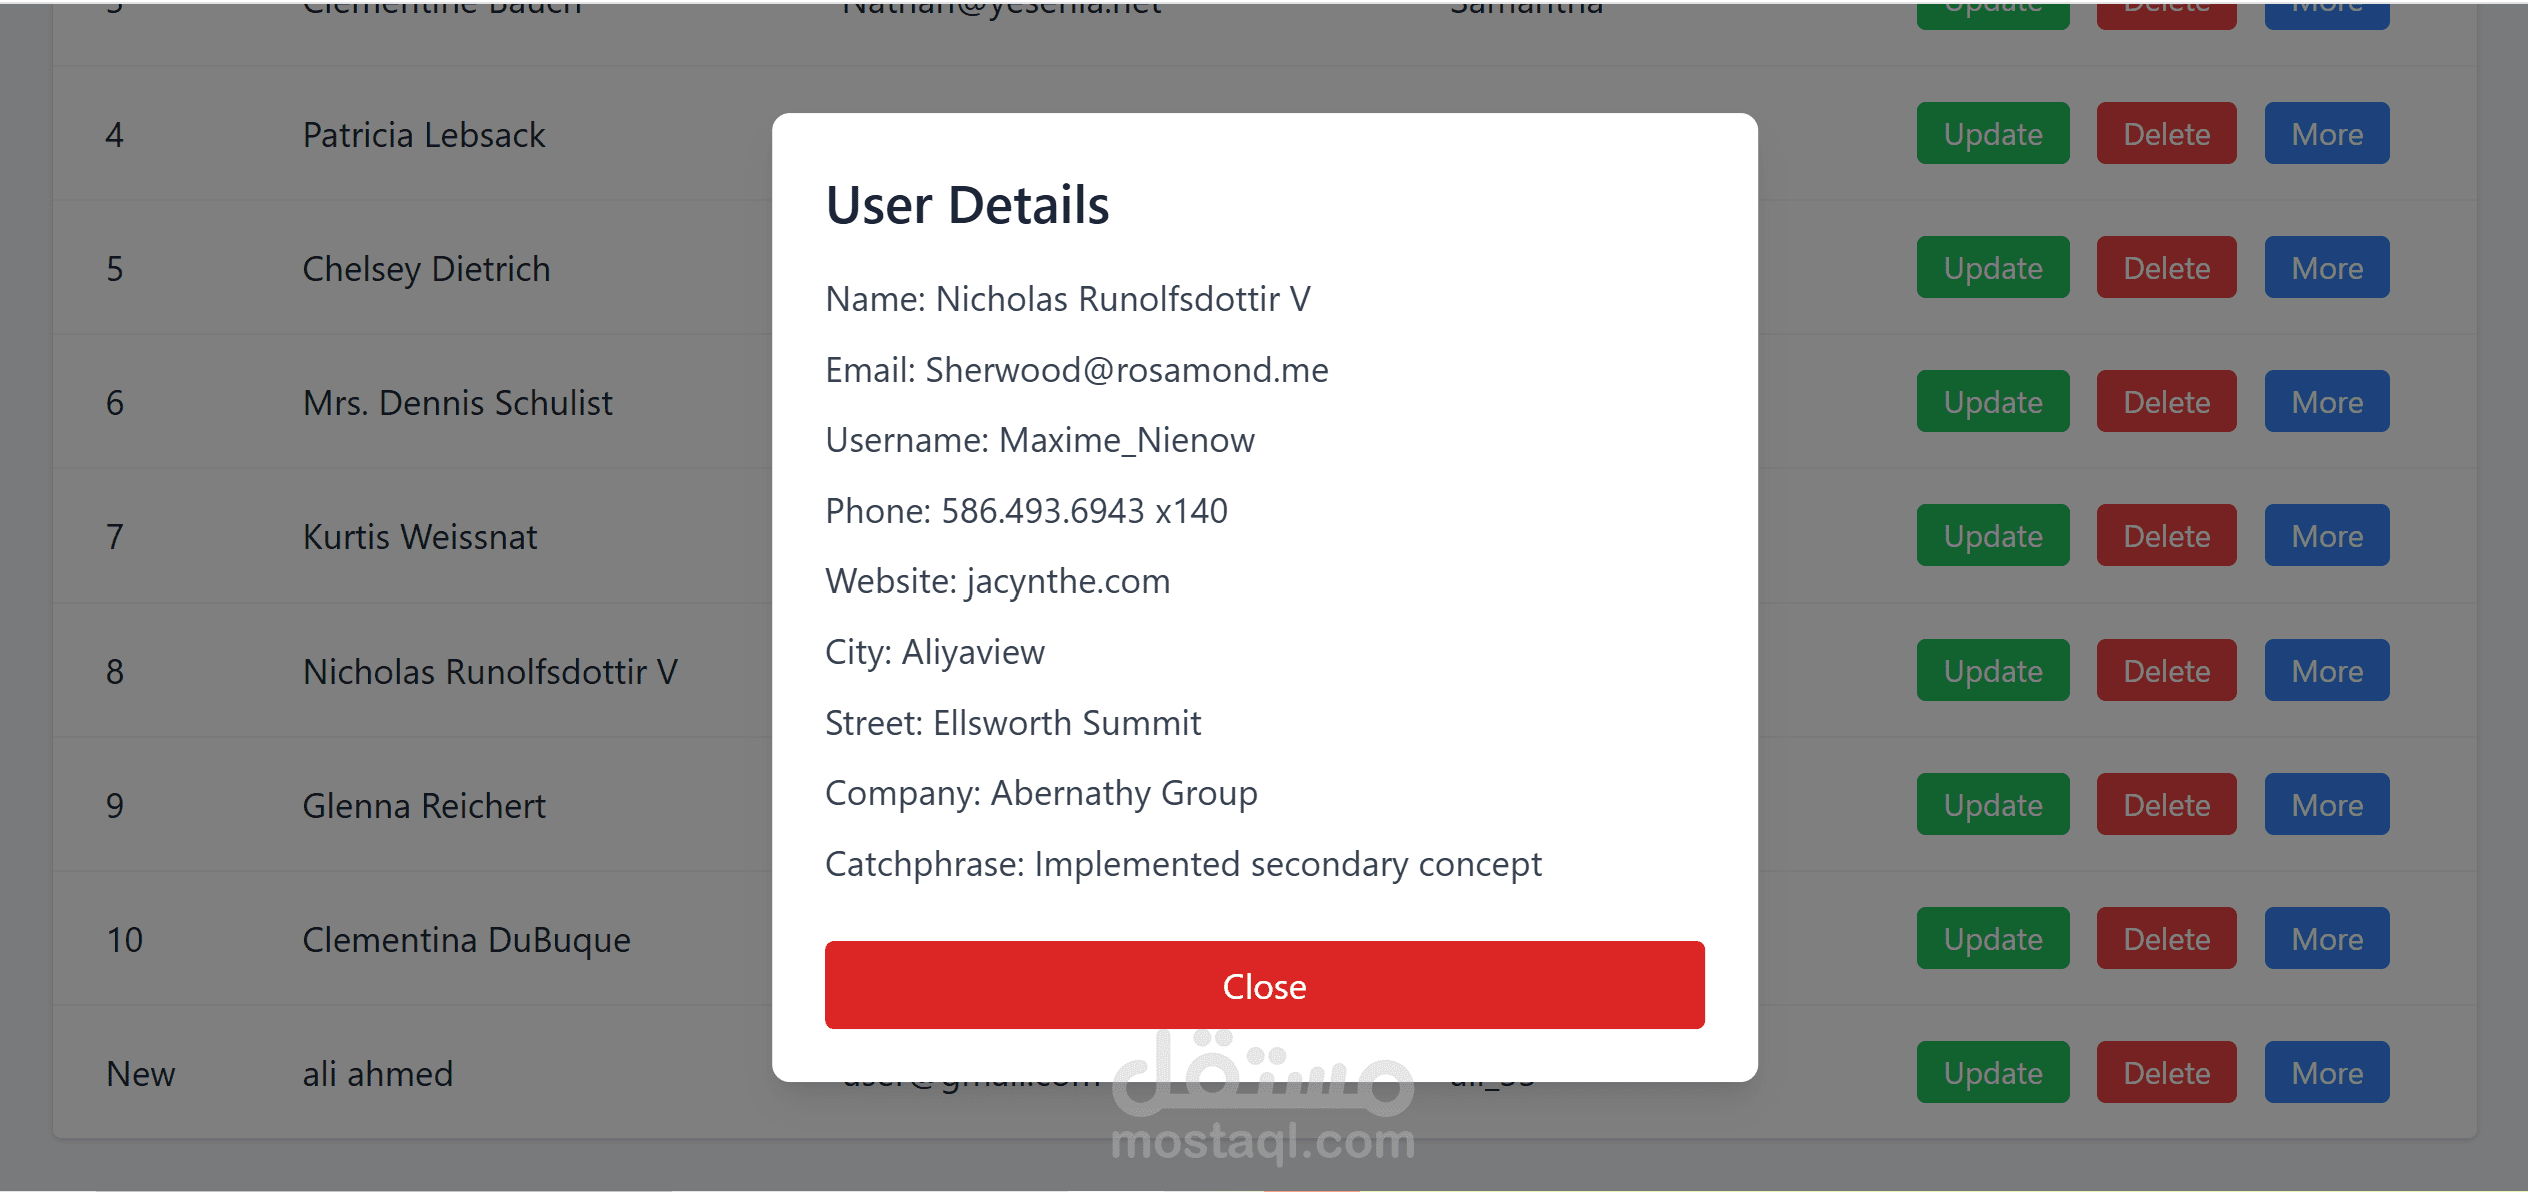Update the new user ali ahmed

click(x=1992, y=1072)
